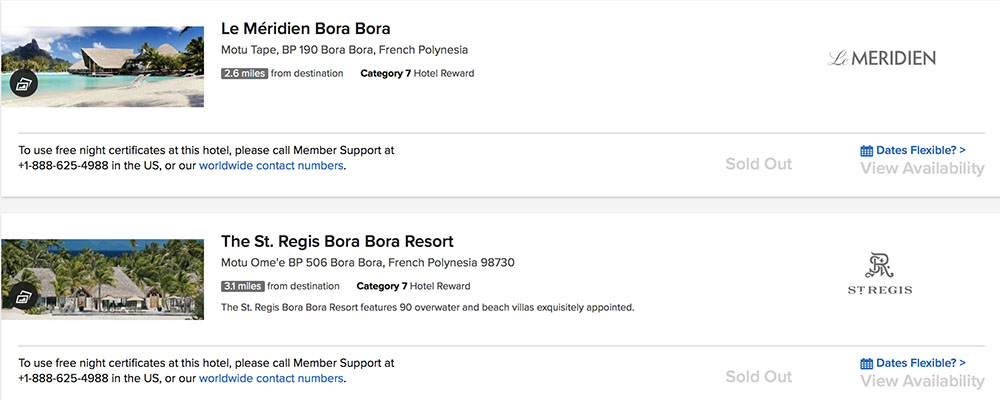Click the Le Méridien beach thumbnail photo

[102, 66]
